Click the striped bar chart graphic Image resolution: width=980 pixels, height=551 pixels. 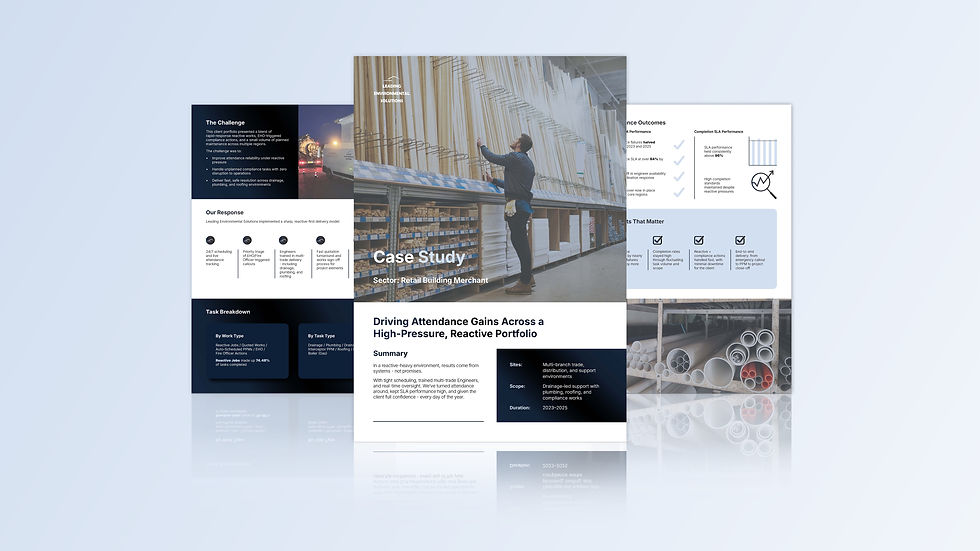pos(762,152)
